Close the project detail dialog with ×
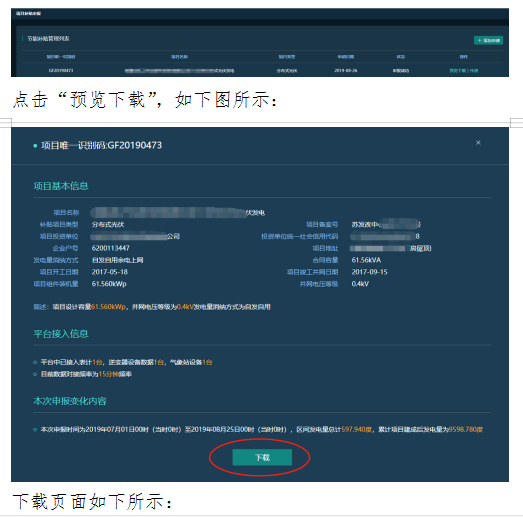Screen dimensions: 523x517 tap(478, 143)
